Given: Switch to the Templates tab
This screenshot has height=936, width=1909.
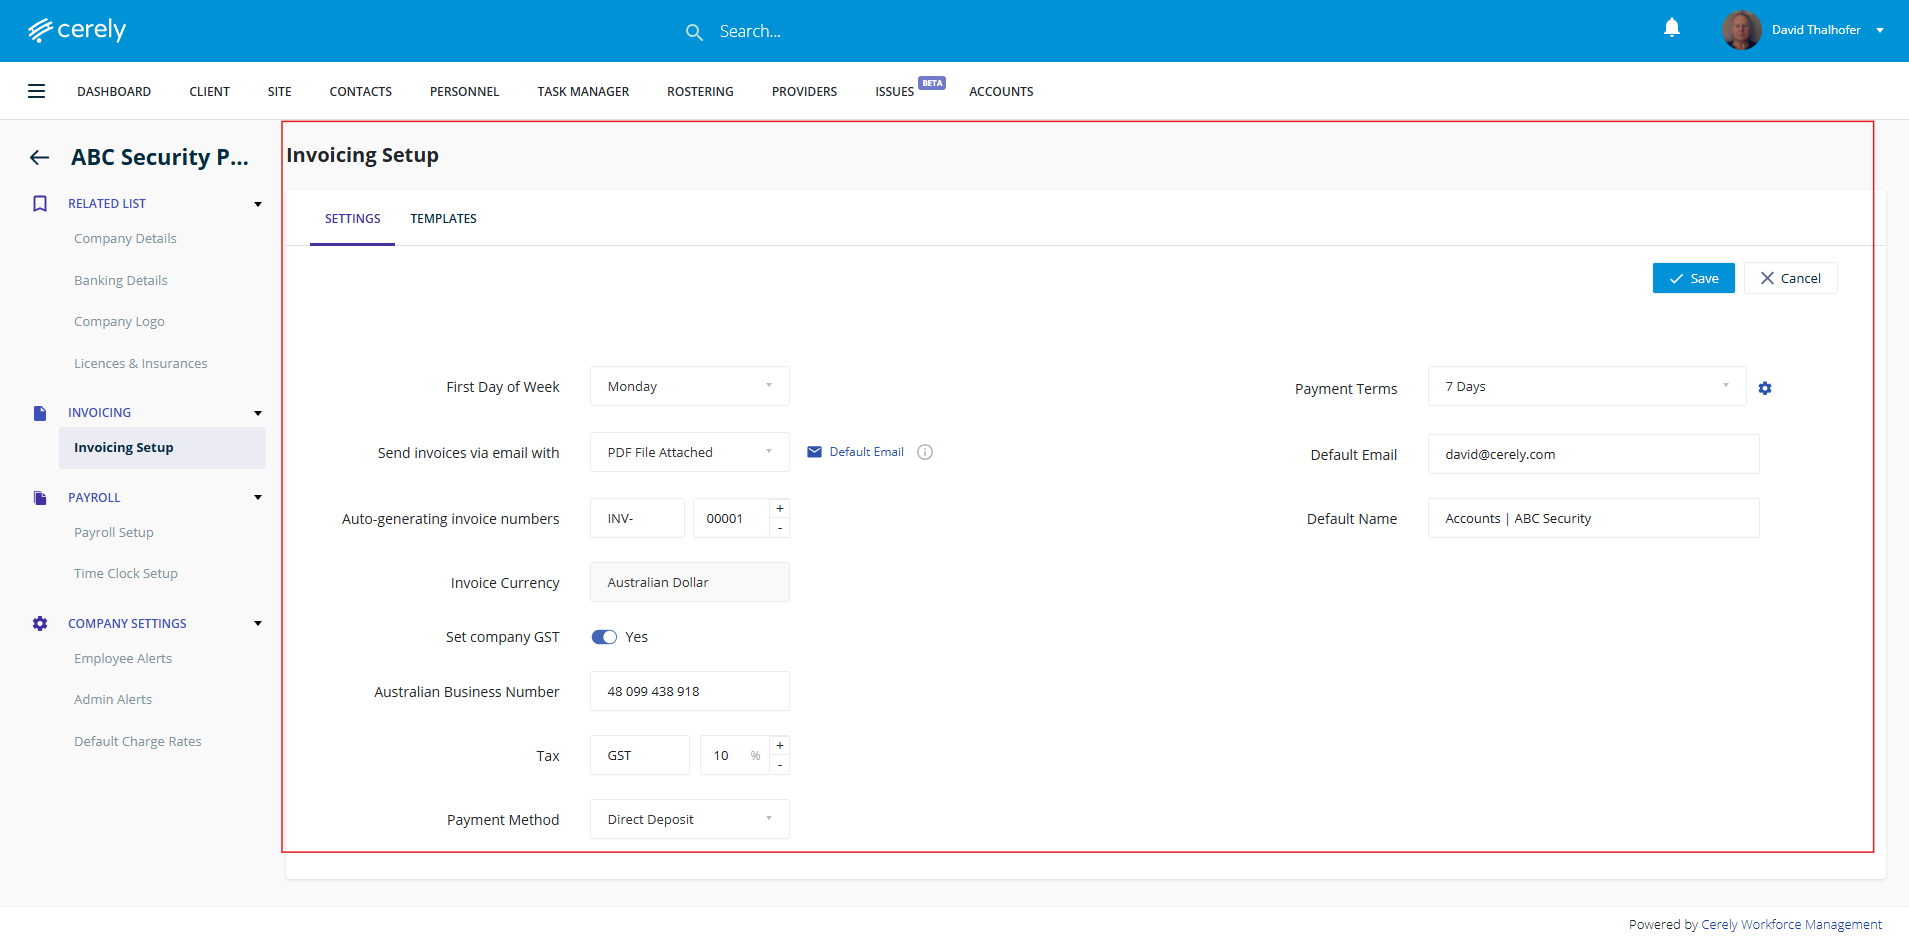Looking at the screenshot, I should (443, 218).
